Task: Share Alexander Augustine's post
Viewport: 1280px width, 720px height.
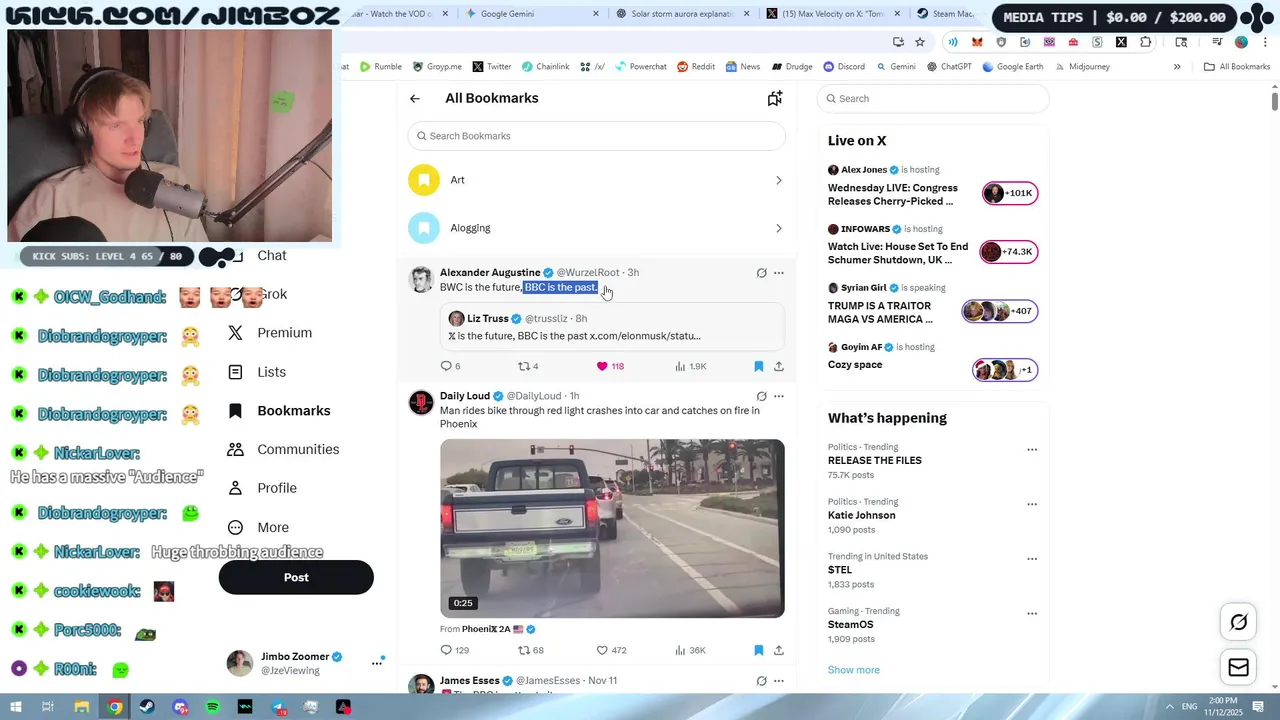Action: point(779,366)
